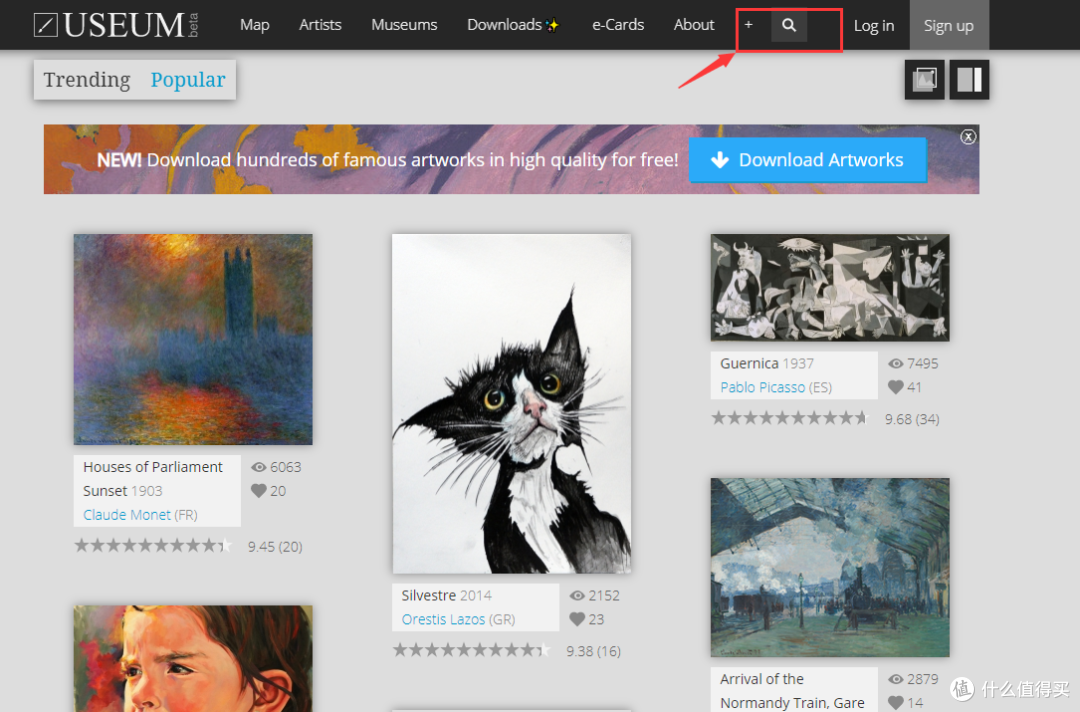The height and width of the screenshot is (712, 1080).
Task: Open the USEUM logo home link
Action: click(x=116, y=25)
